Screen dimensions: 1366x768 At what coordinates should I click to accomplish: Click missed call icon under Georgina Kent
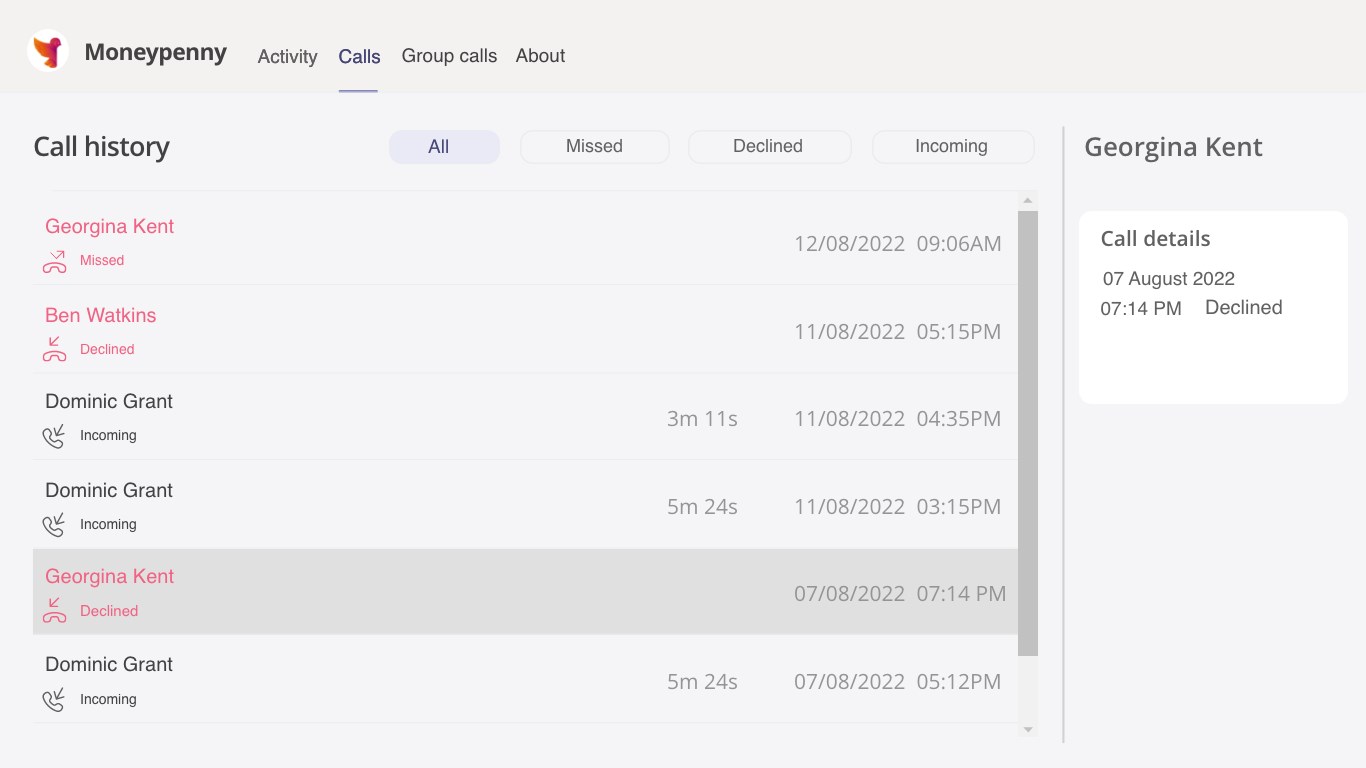54,261
